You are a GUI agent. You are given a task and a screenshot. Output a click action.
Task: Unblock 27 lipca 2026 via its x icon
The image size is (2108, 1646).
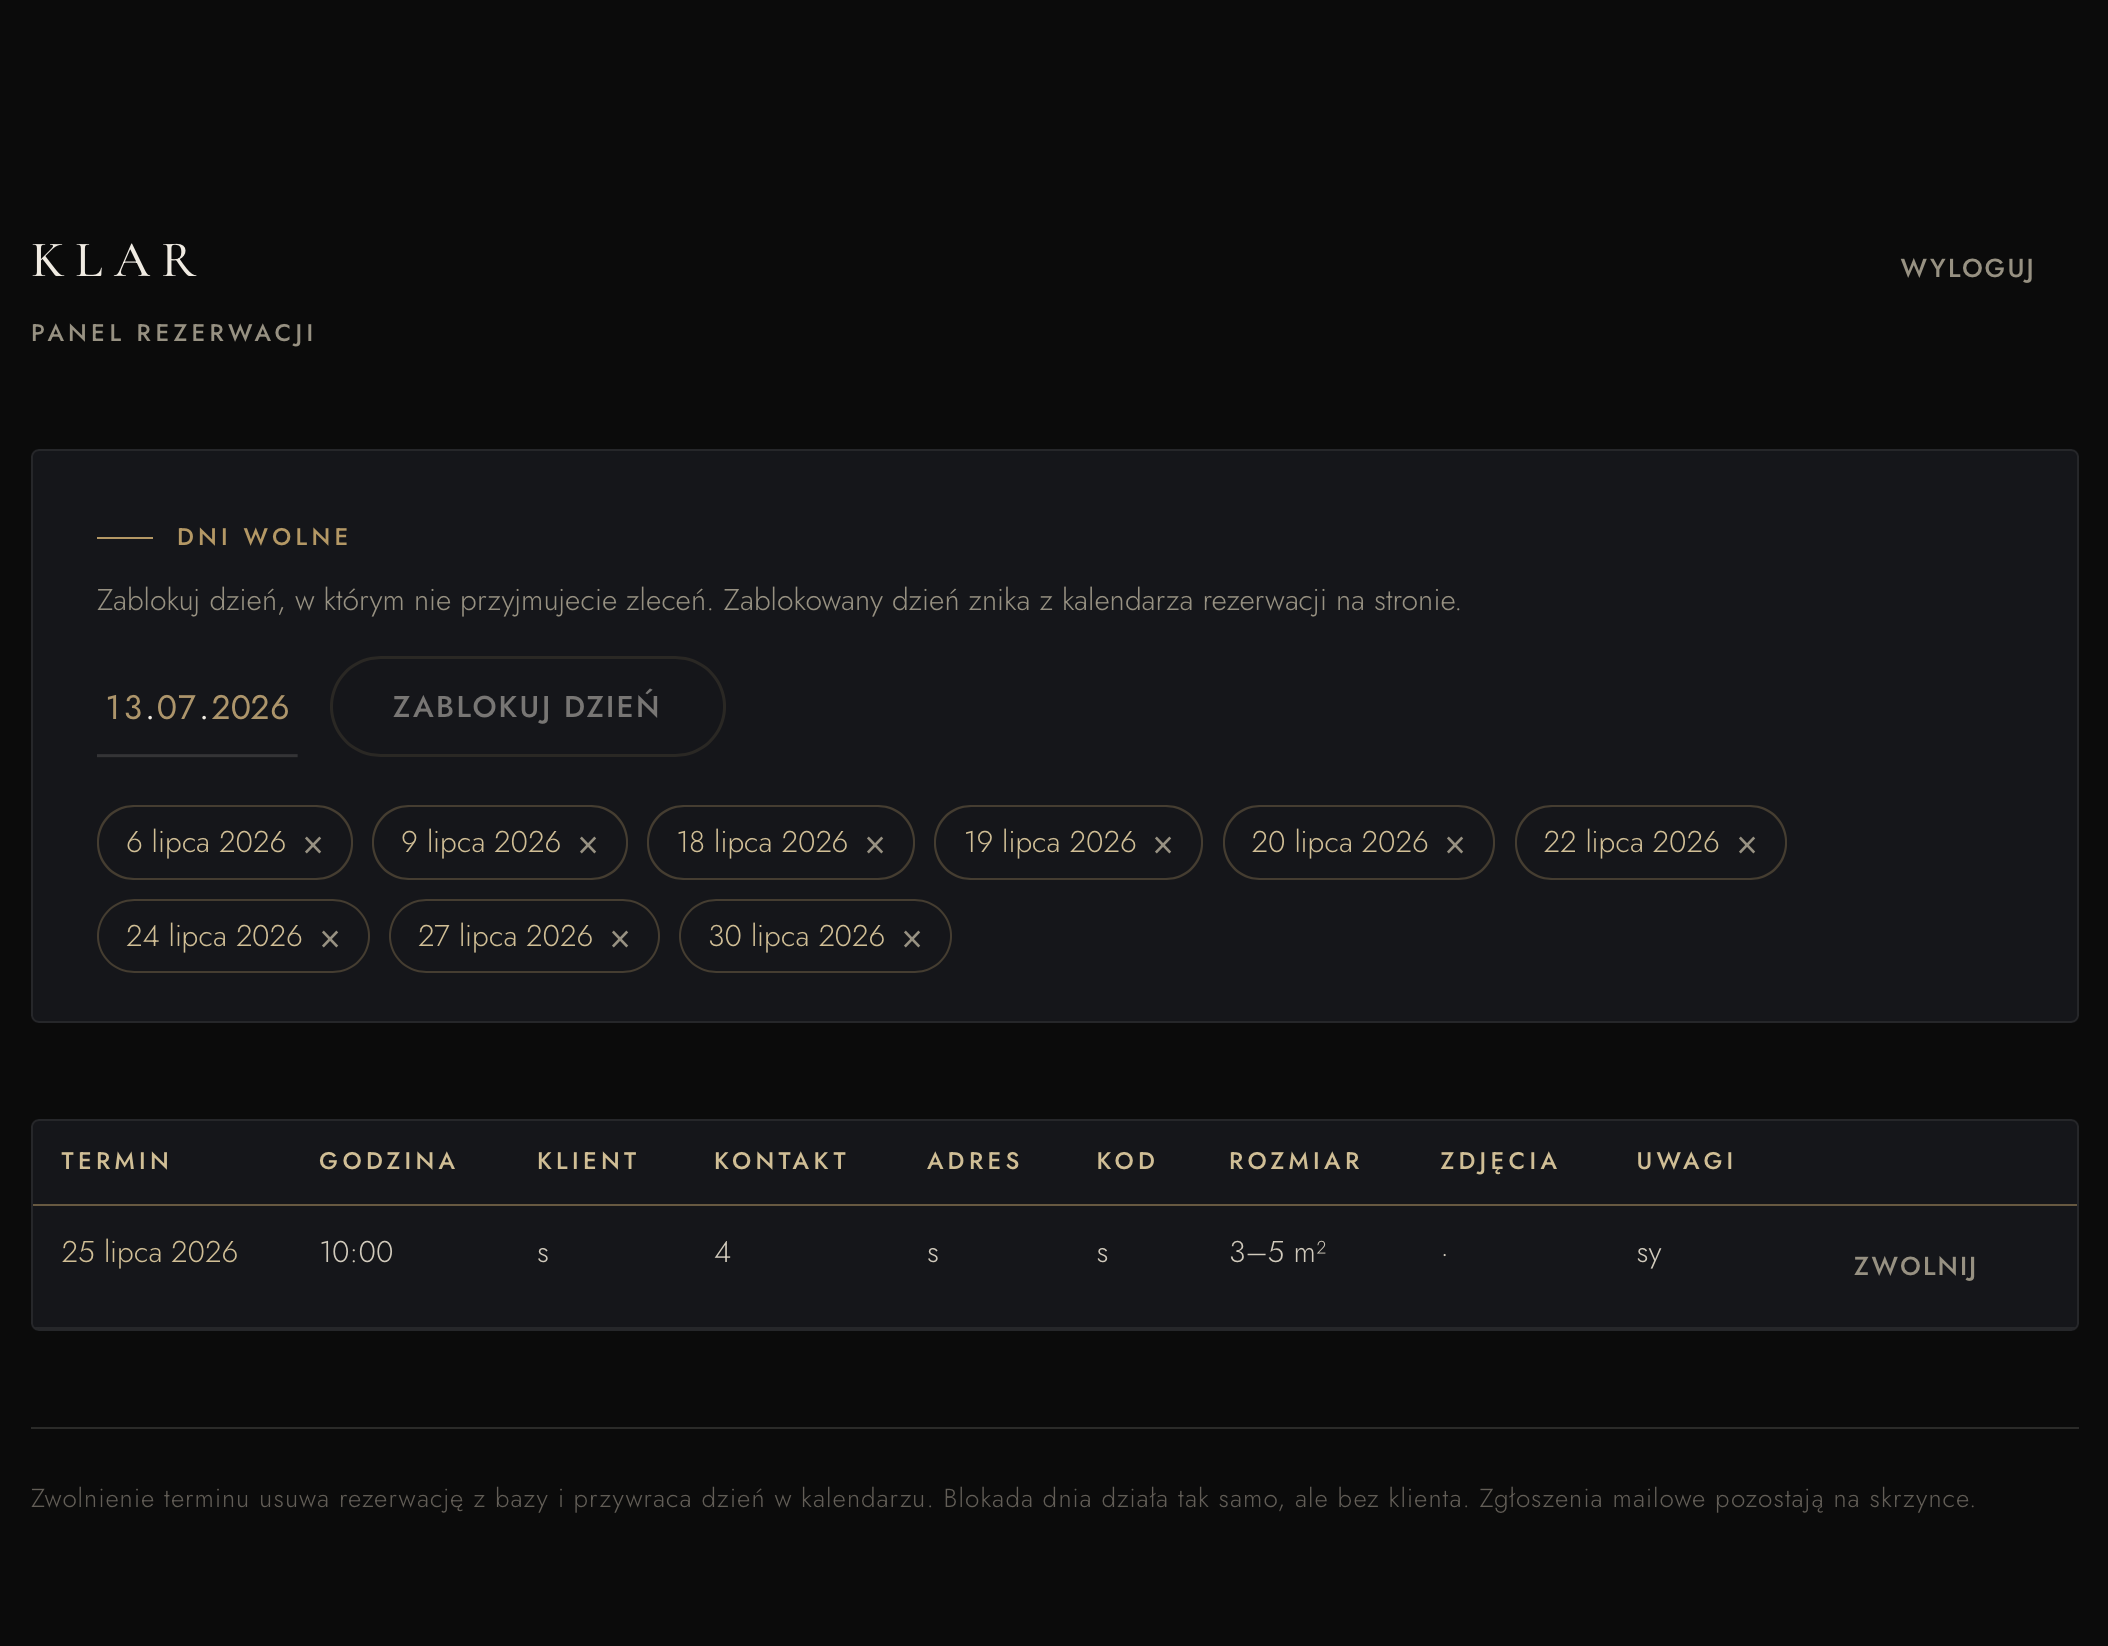click(620, 939)
